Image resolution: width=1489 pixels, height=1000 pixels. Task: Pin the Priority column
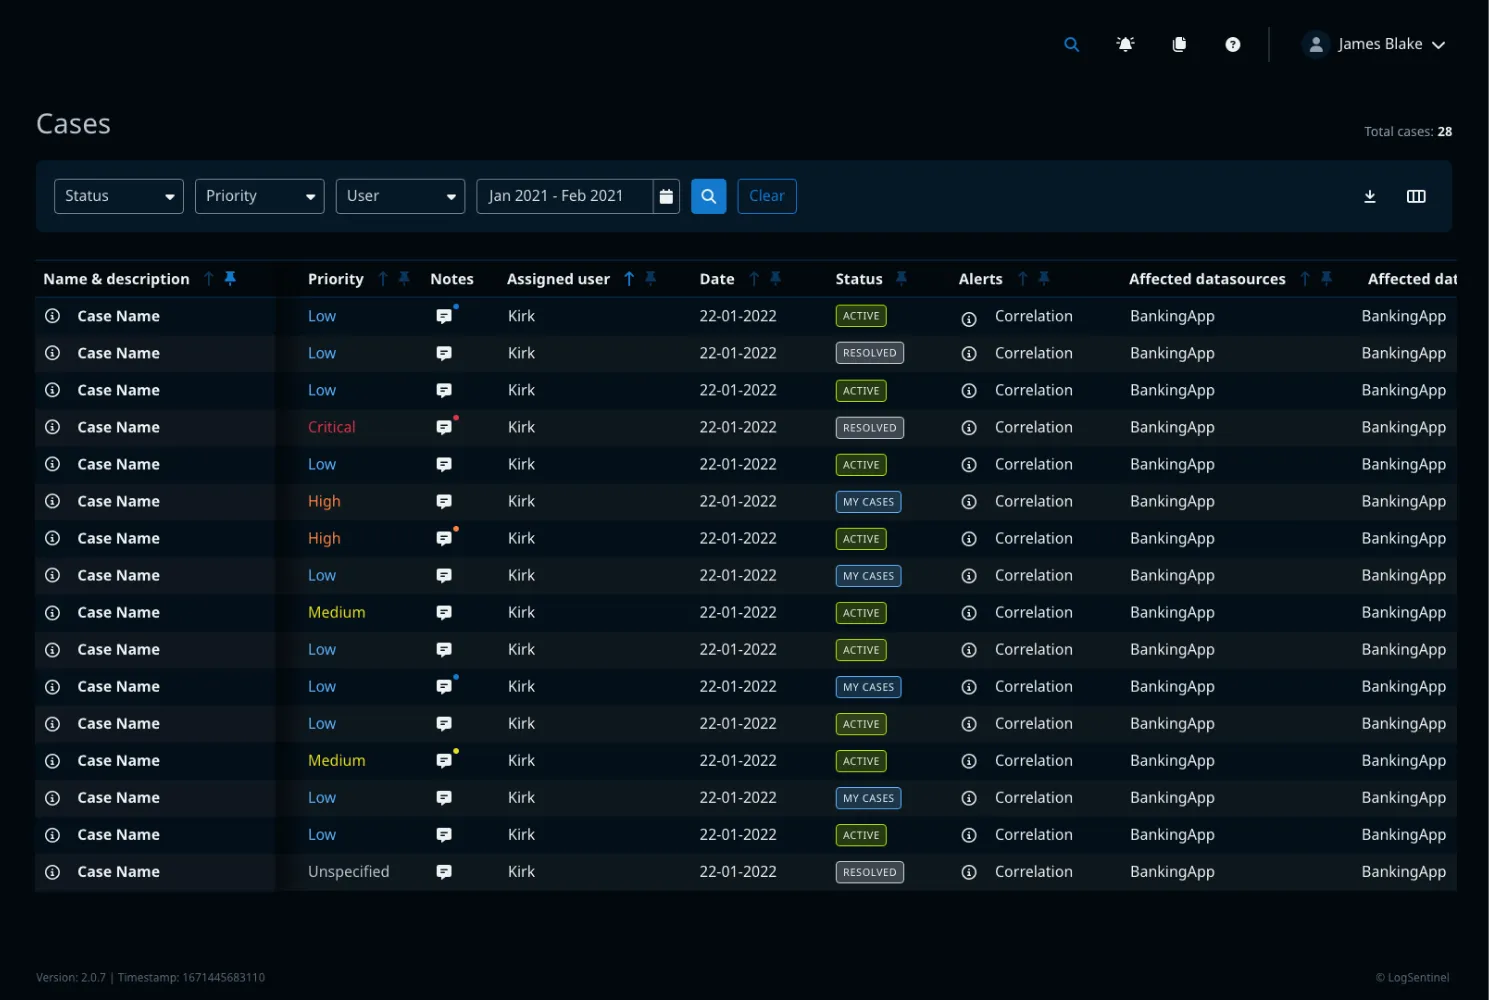click(x=403, y=278)
